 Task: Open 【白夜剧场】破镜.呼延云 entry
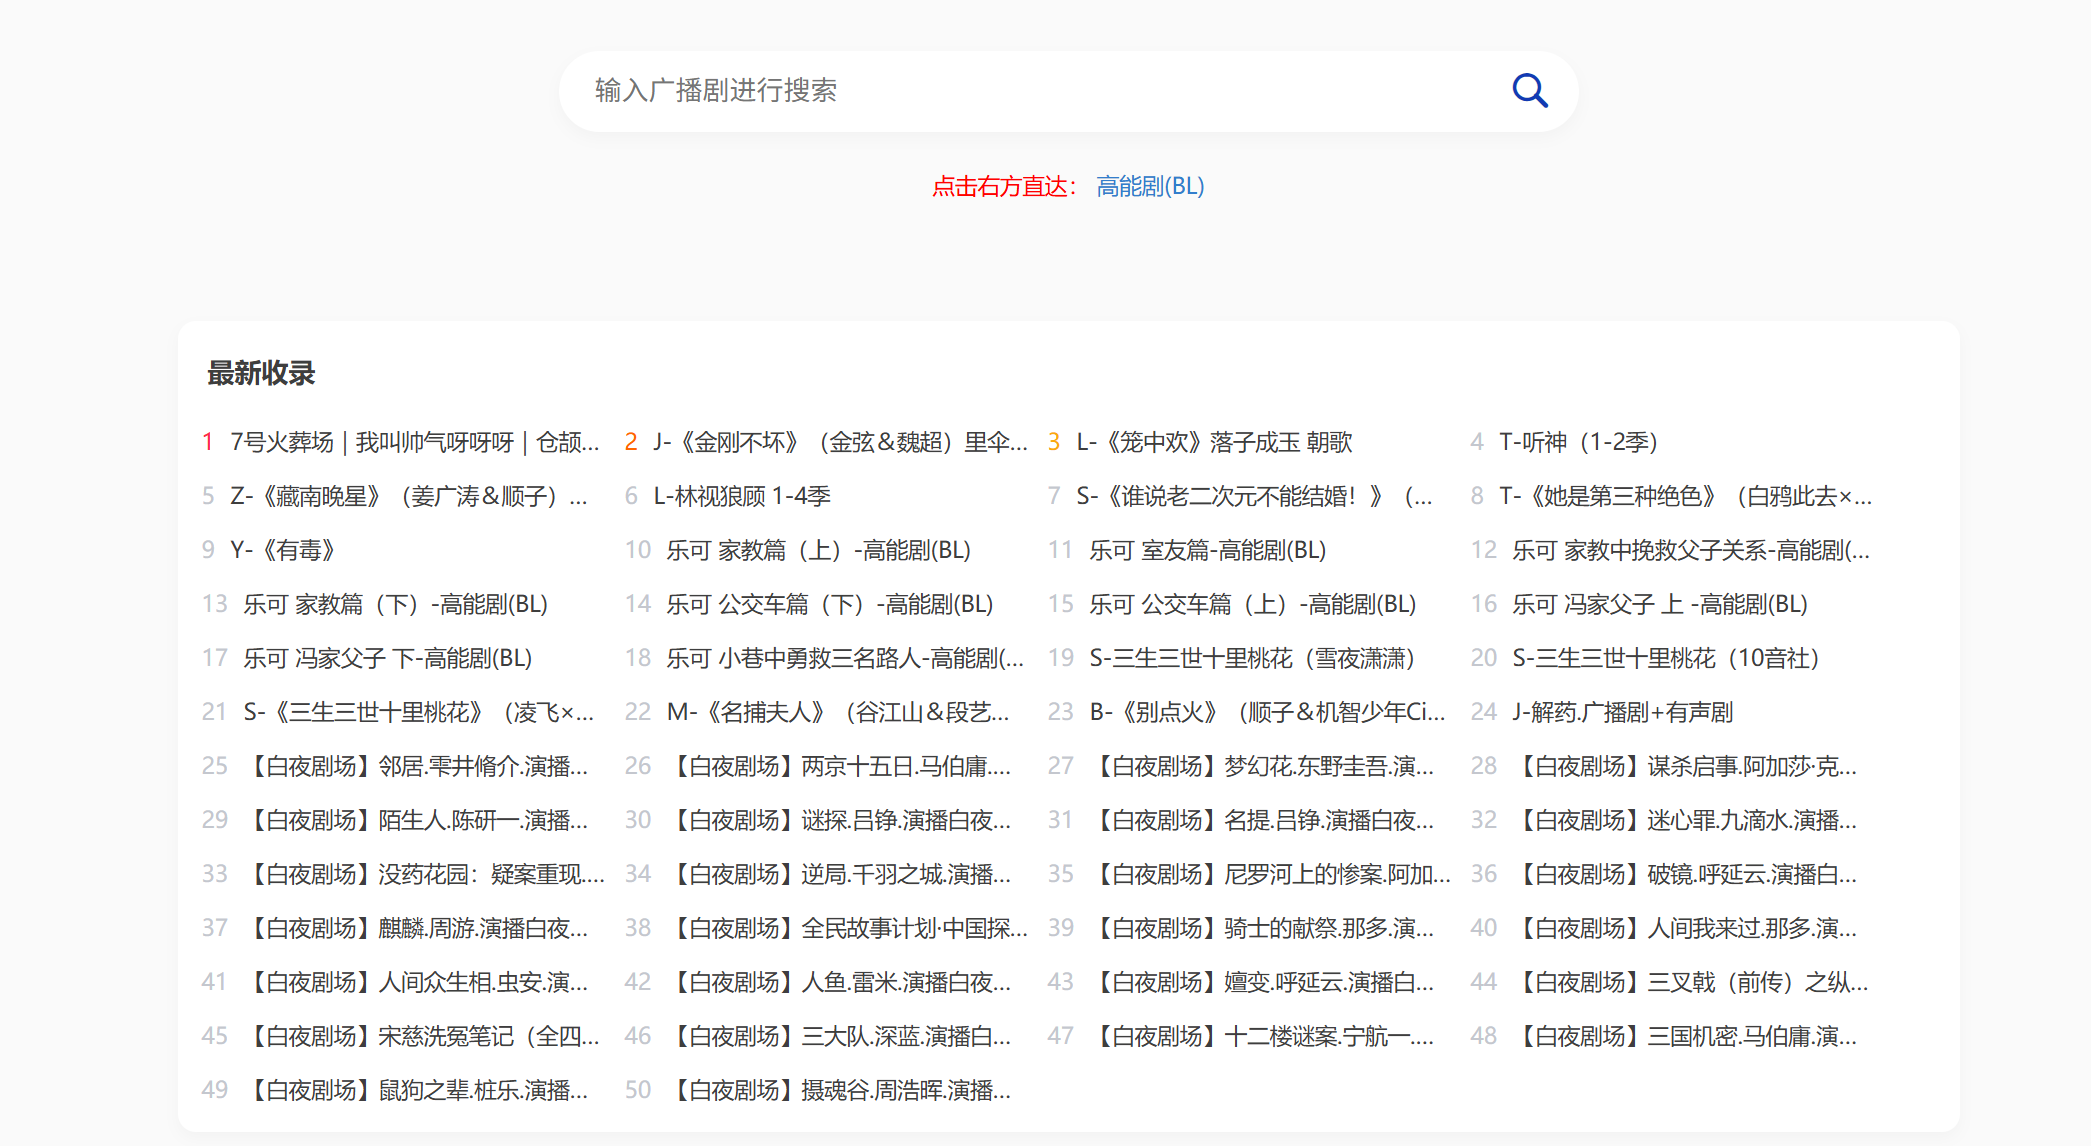[1684, 874]
